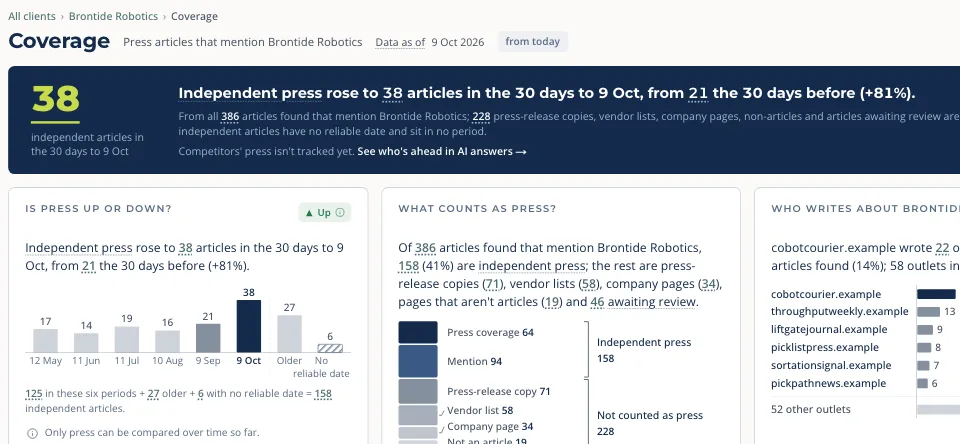Click underlined 158 ending the totals line

click(x=323, y=394)
